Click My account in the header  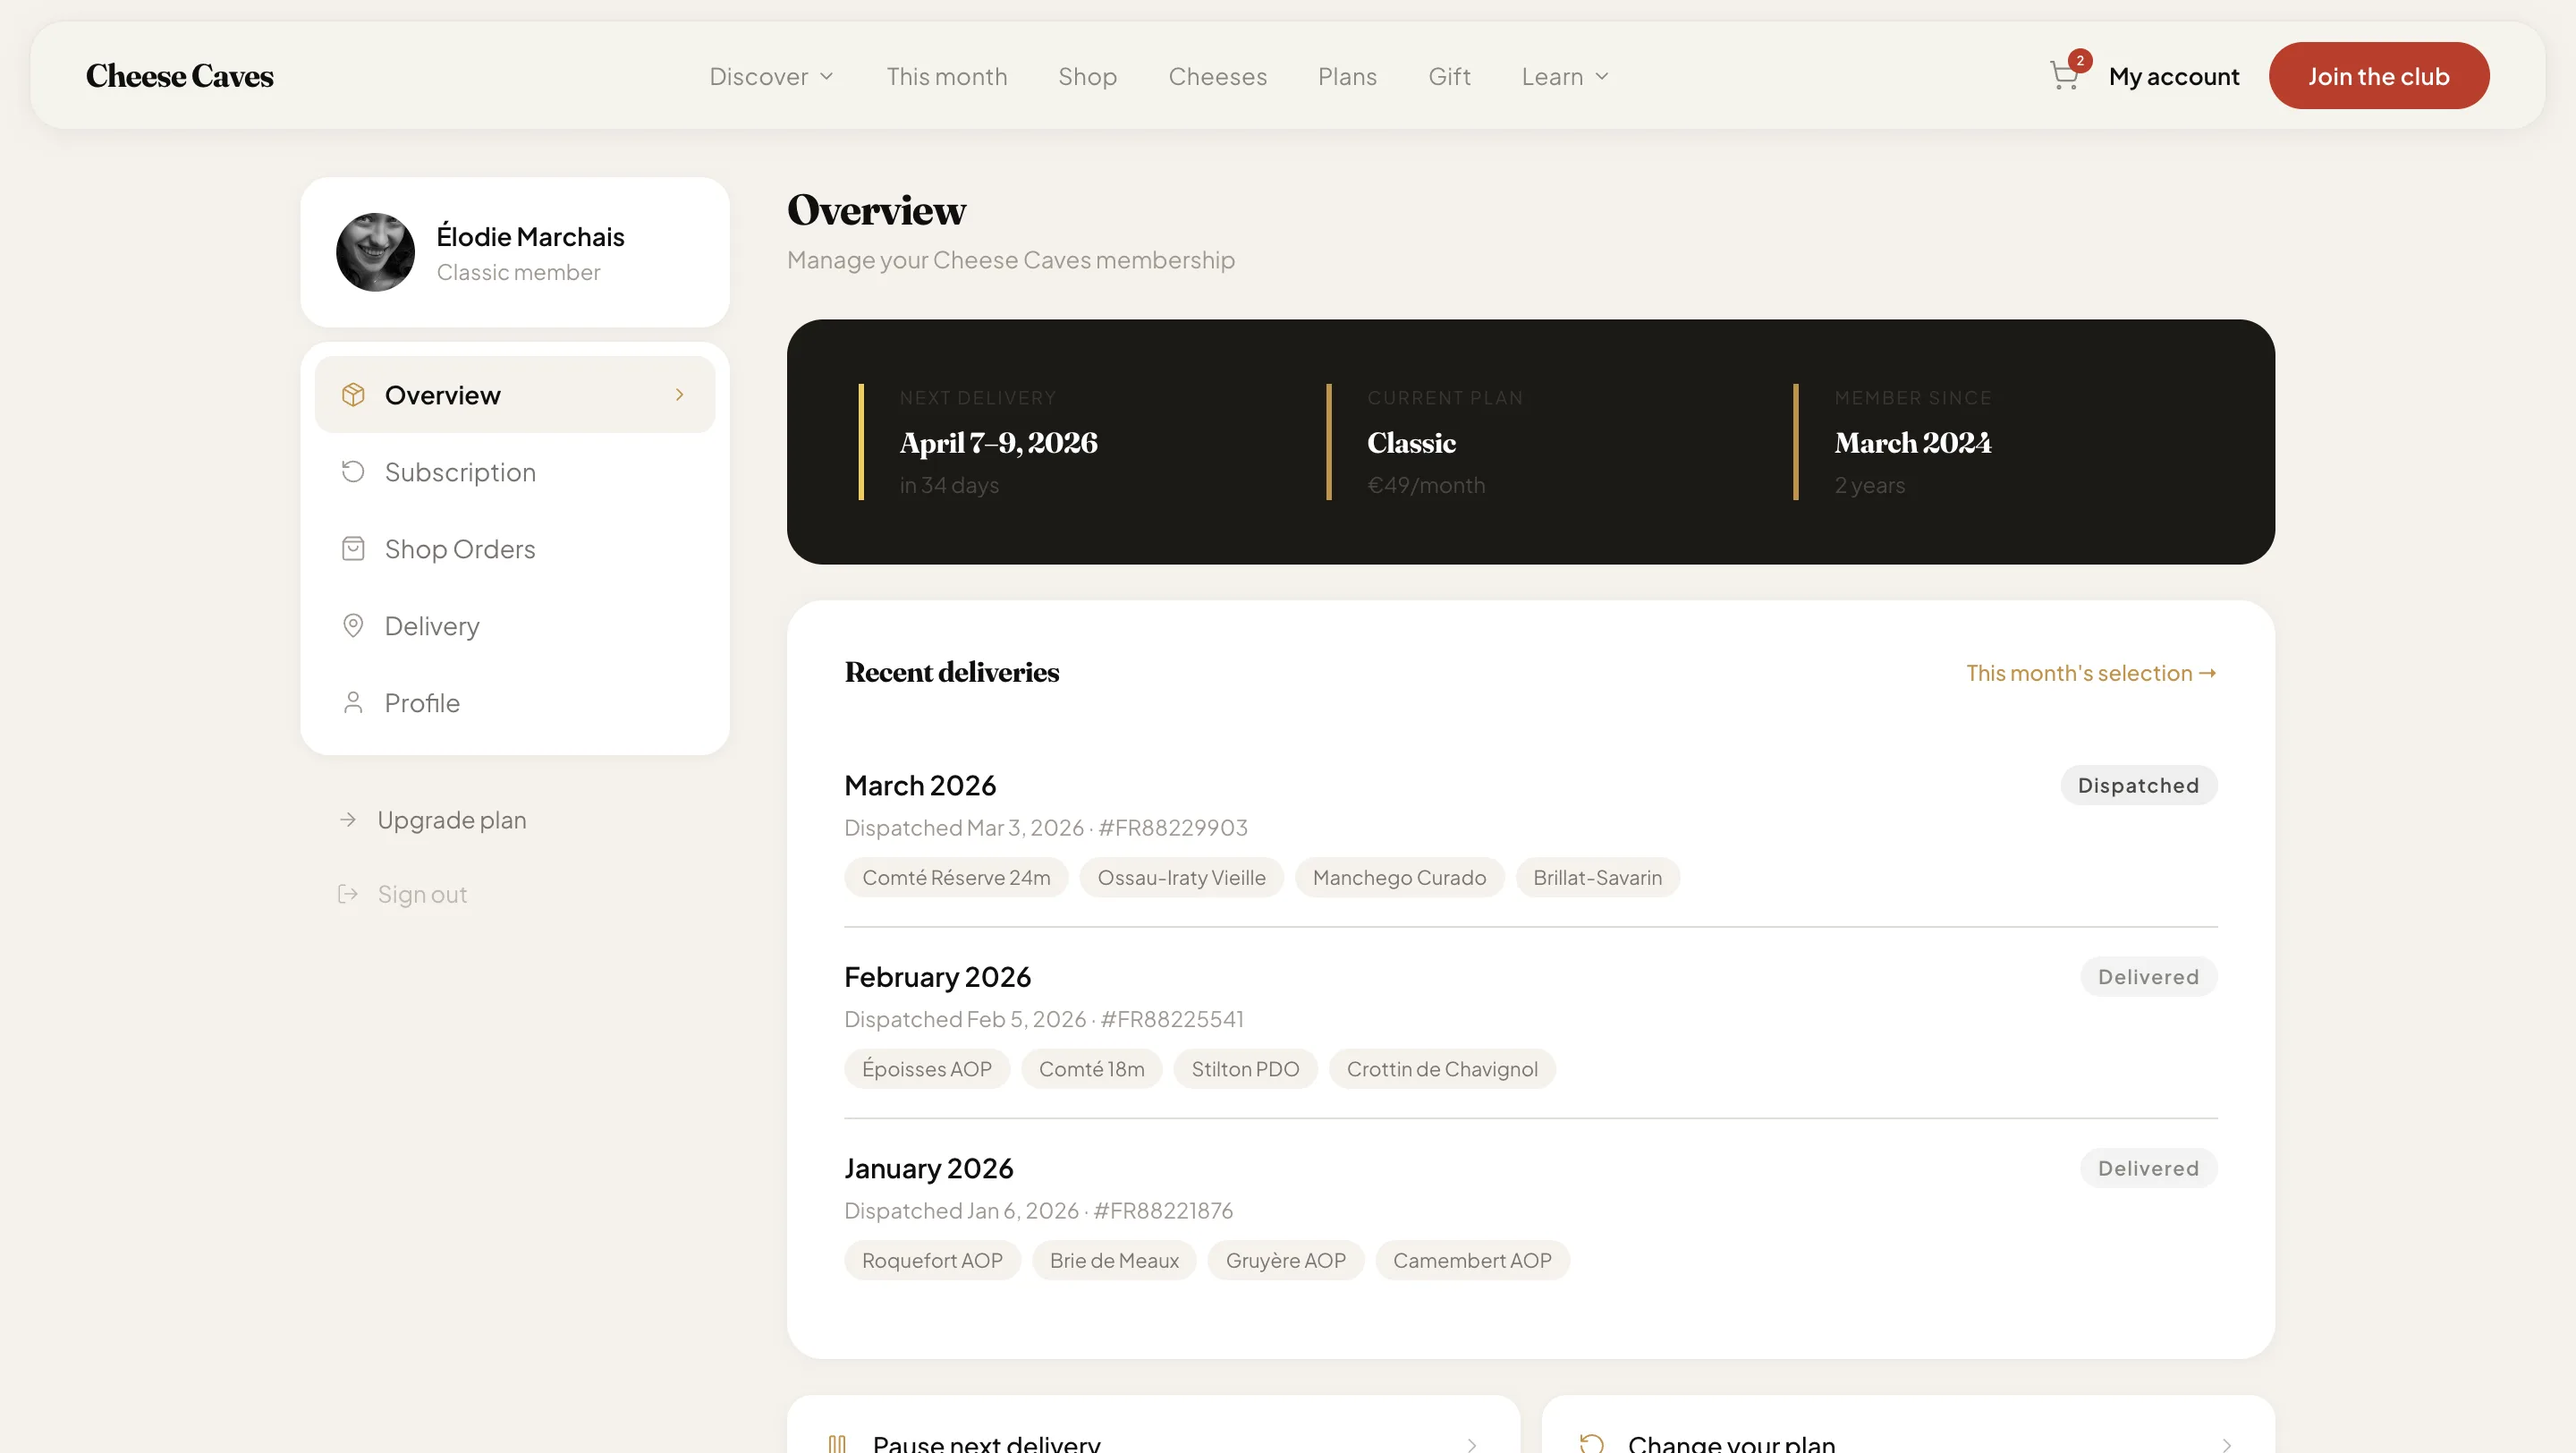[x=2173, y=75]
